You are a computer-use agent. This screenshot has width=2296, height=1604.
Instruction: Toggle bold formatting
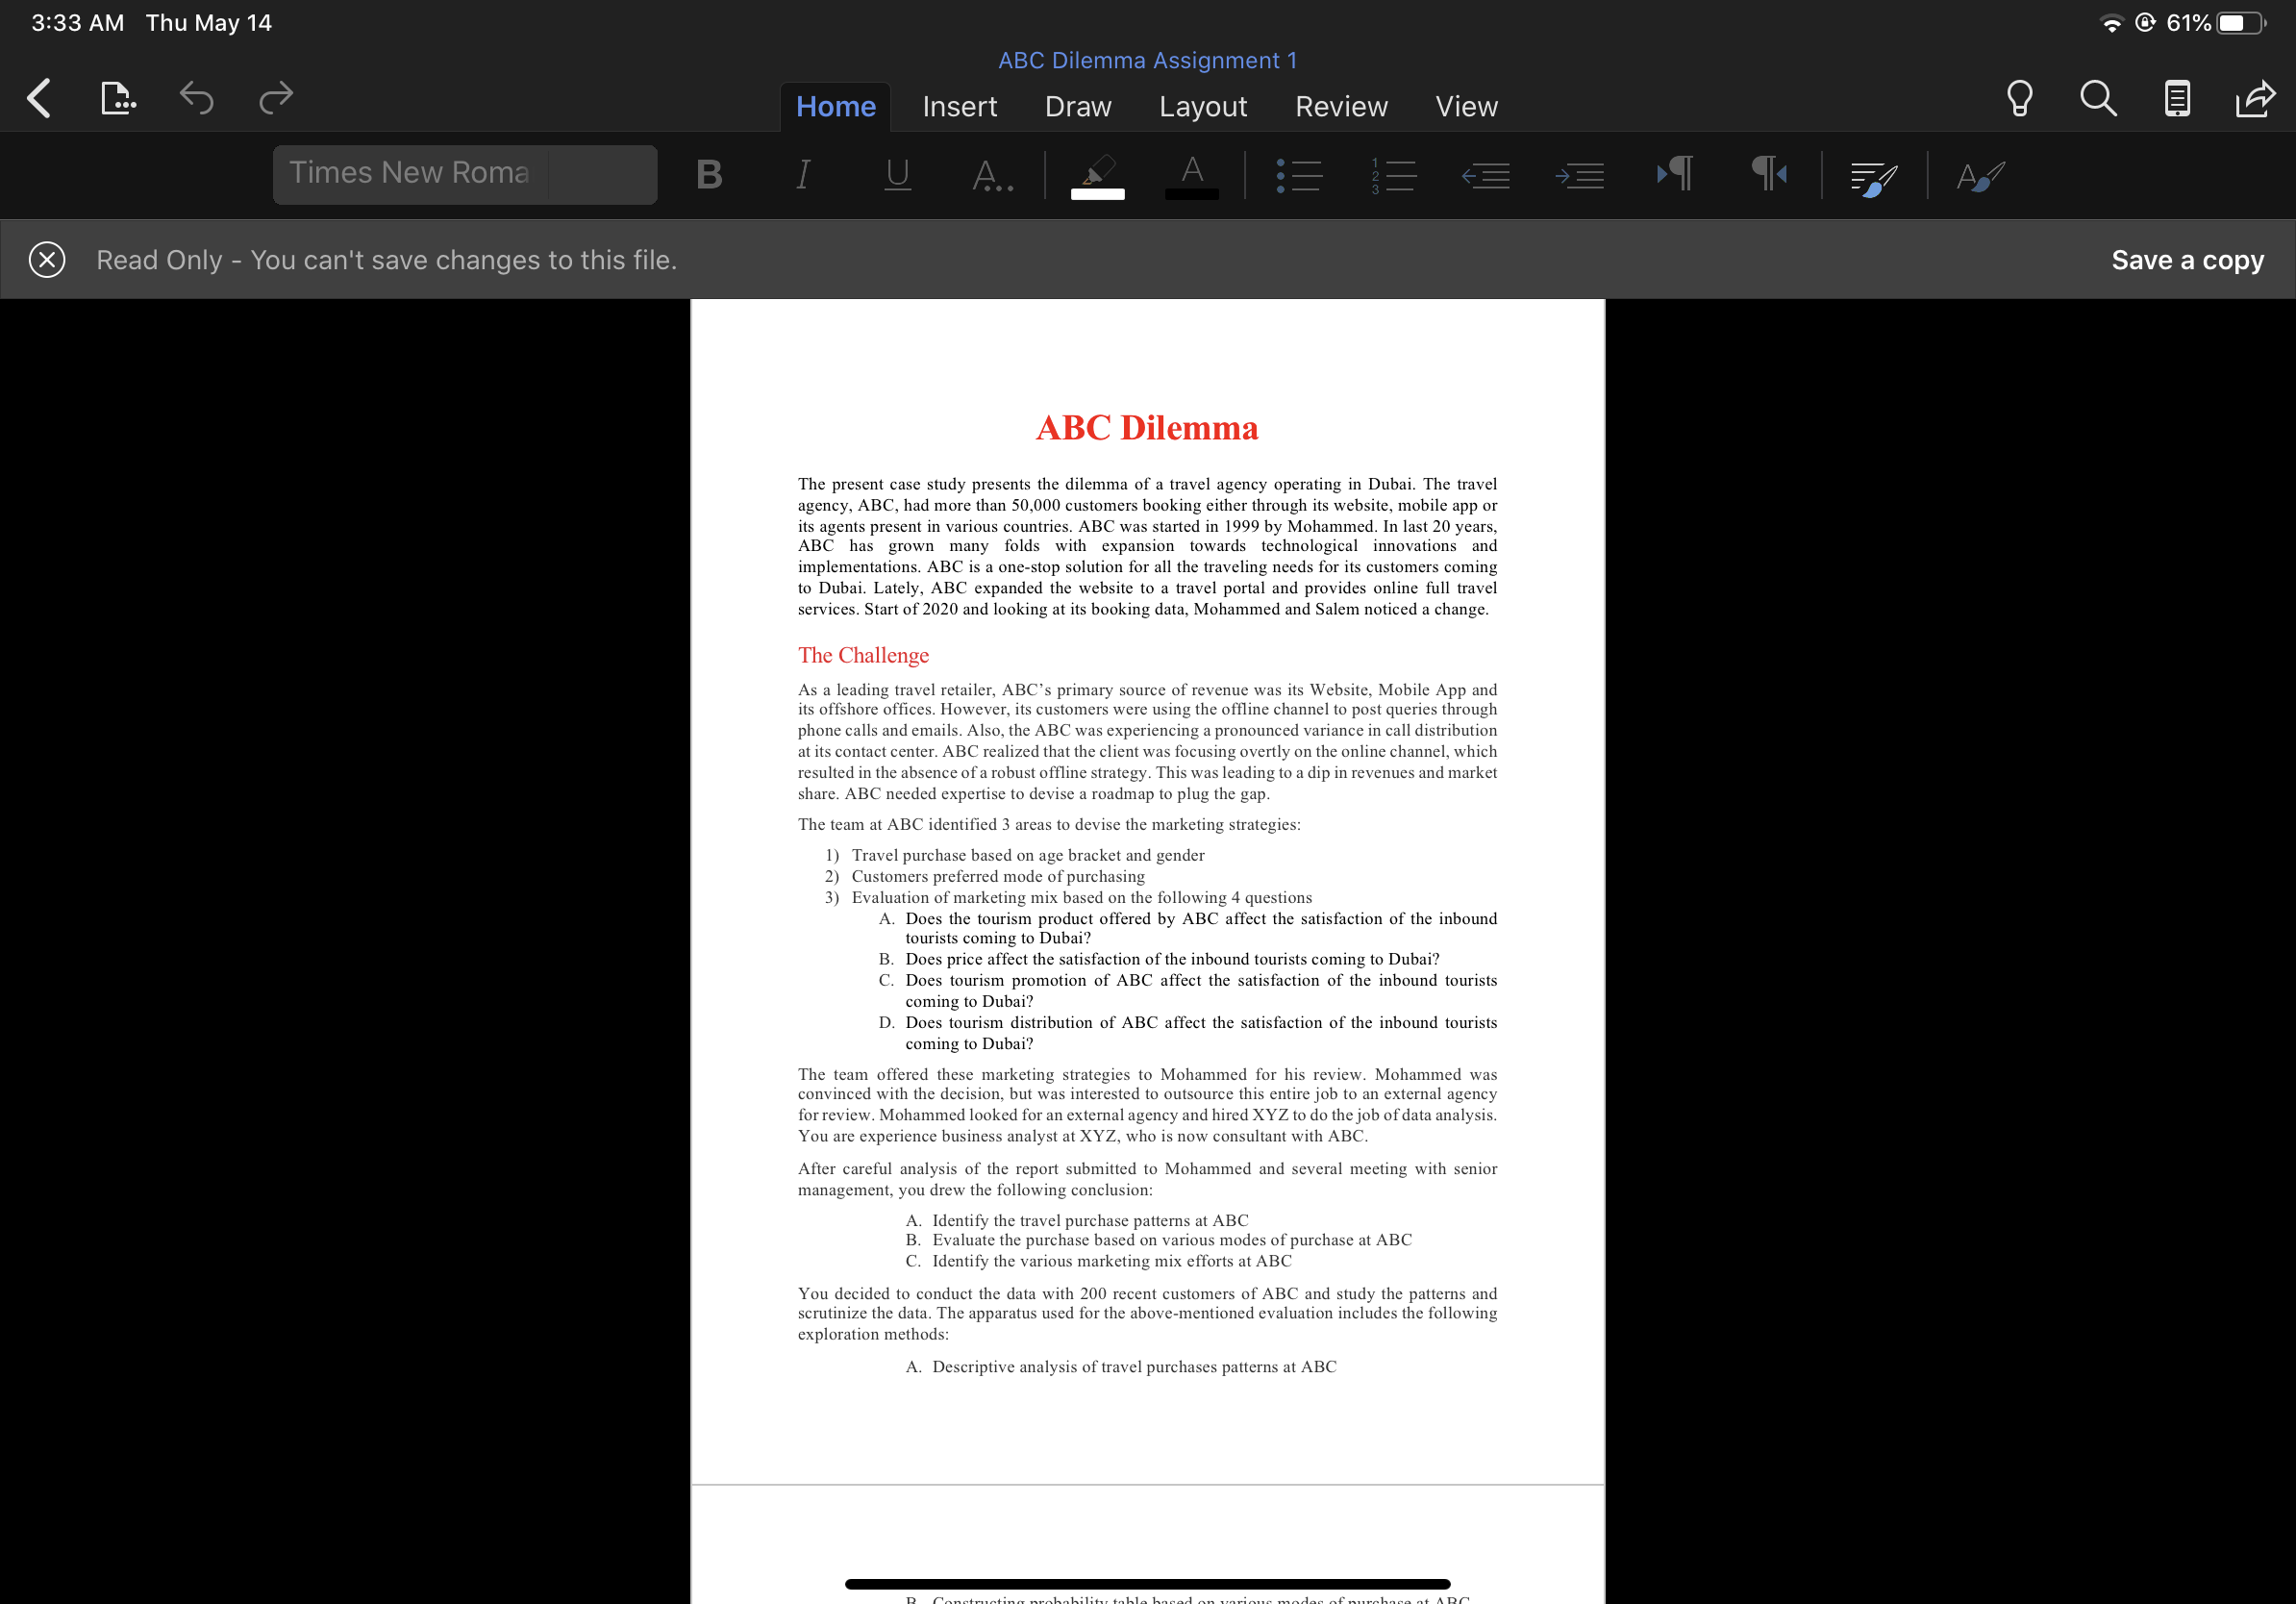pyautogui.click(x=709, y=174)
